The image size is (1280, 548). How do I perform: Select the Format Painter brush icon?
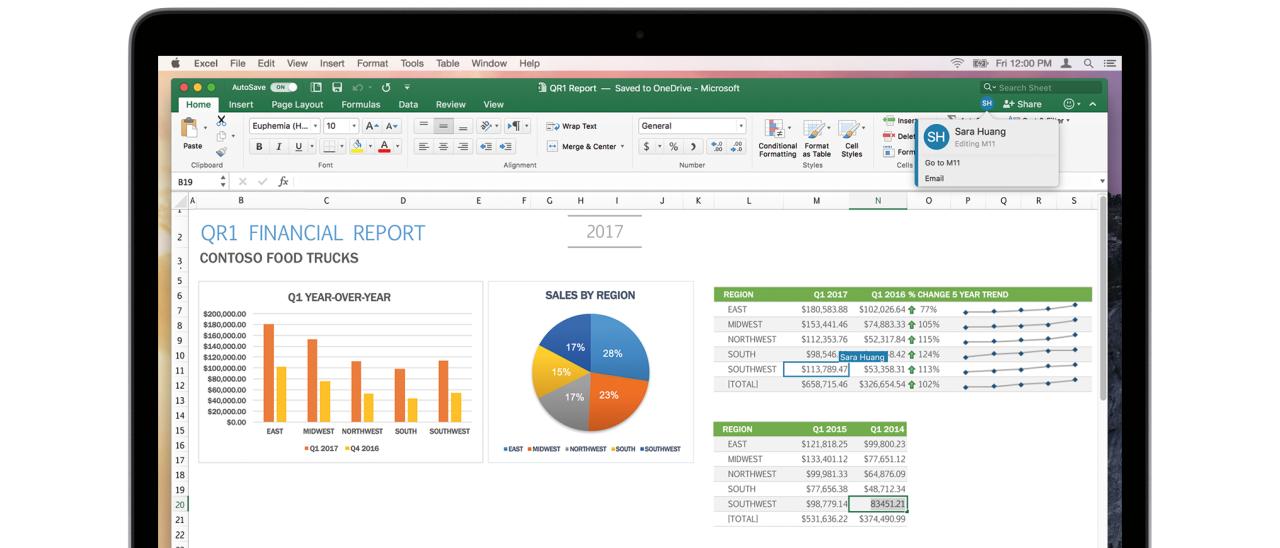(221, 151)
